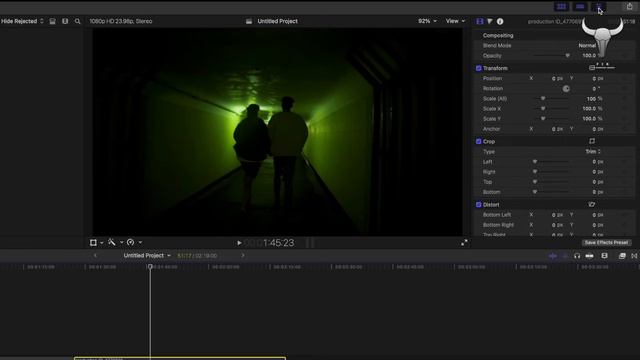This screenshot has width=640, height=360.
Task: Click the Crop onscreen controls icon
Action: point(592,141)
